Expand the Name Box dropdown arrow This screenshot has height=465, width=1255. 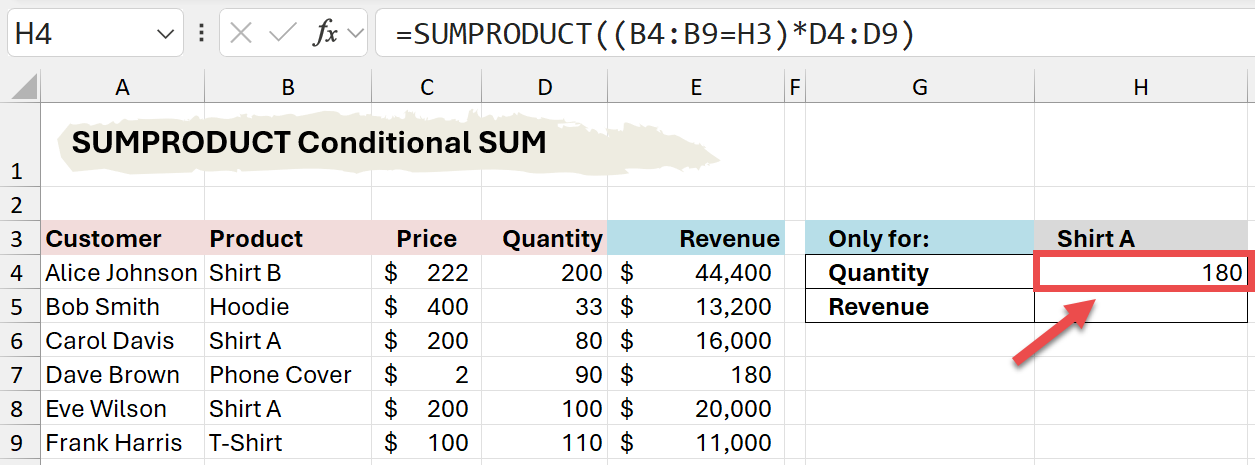pyautogui.click(x=165, y=34)
